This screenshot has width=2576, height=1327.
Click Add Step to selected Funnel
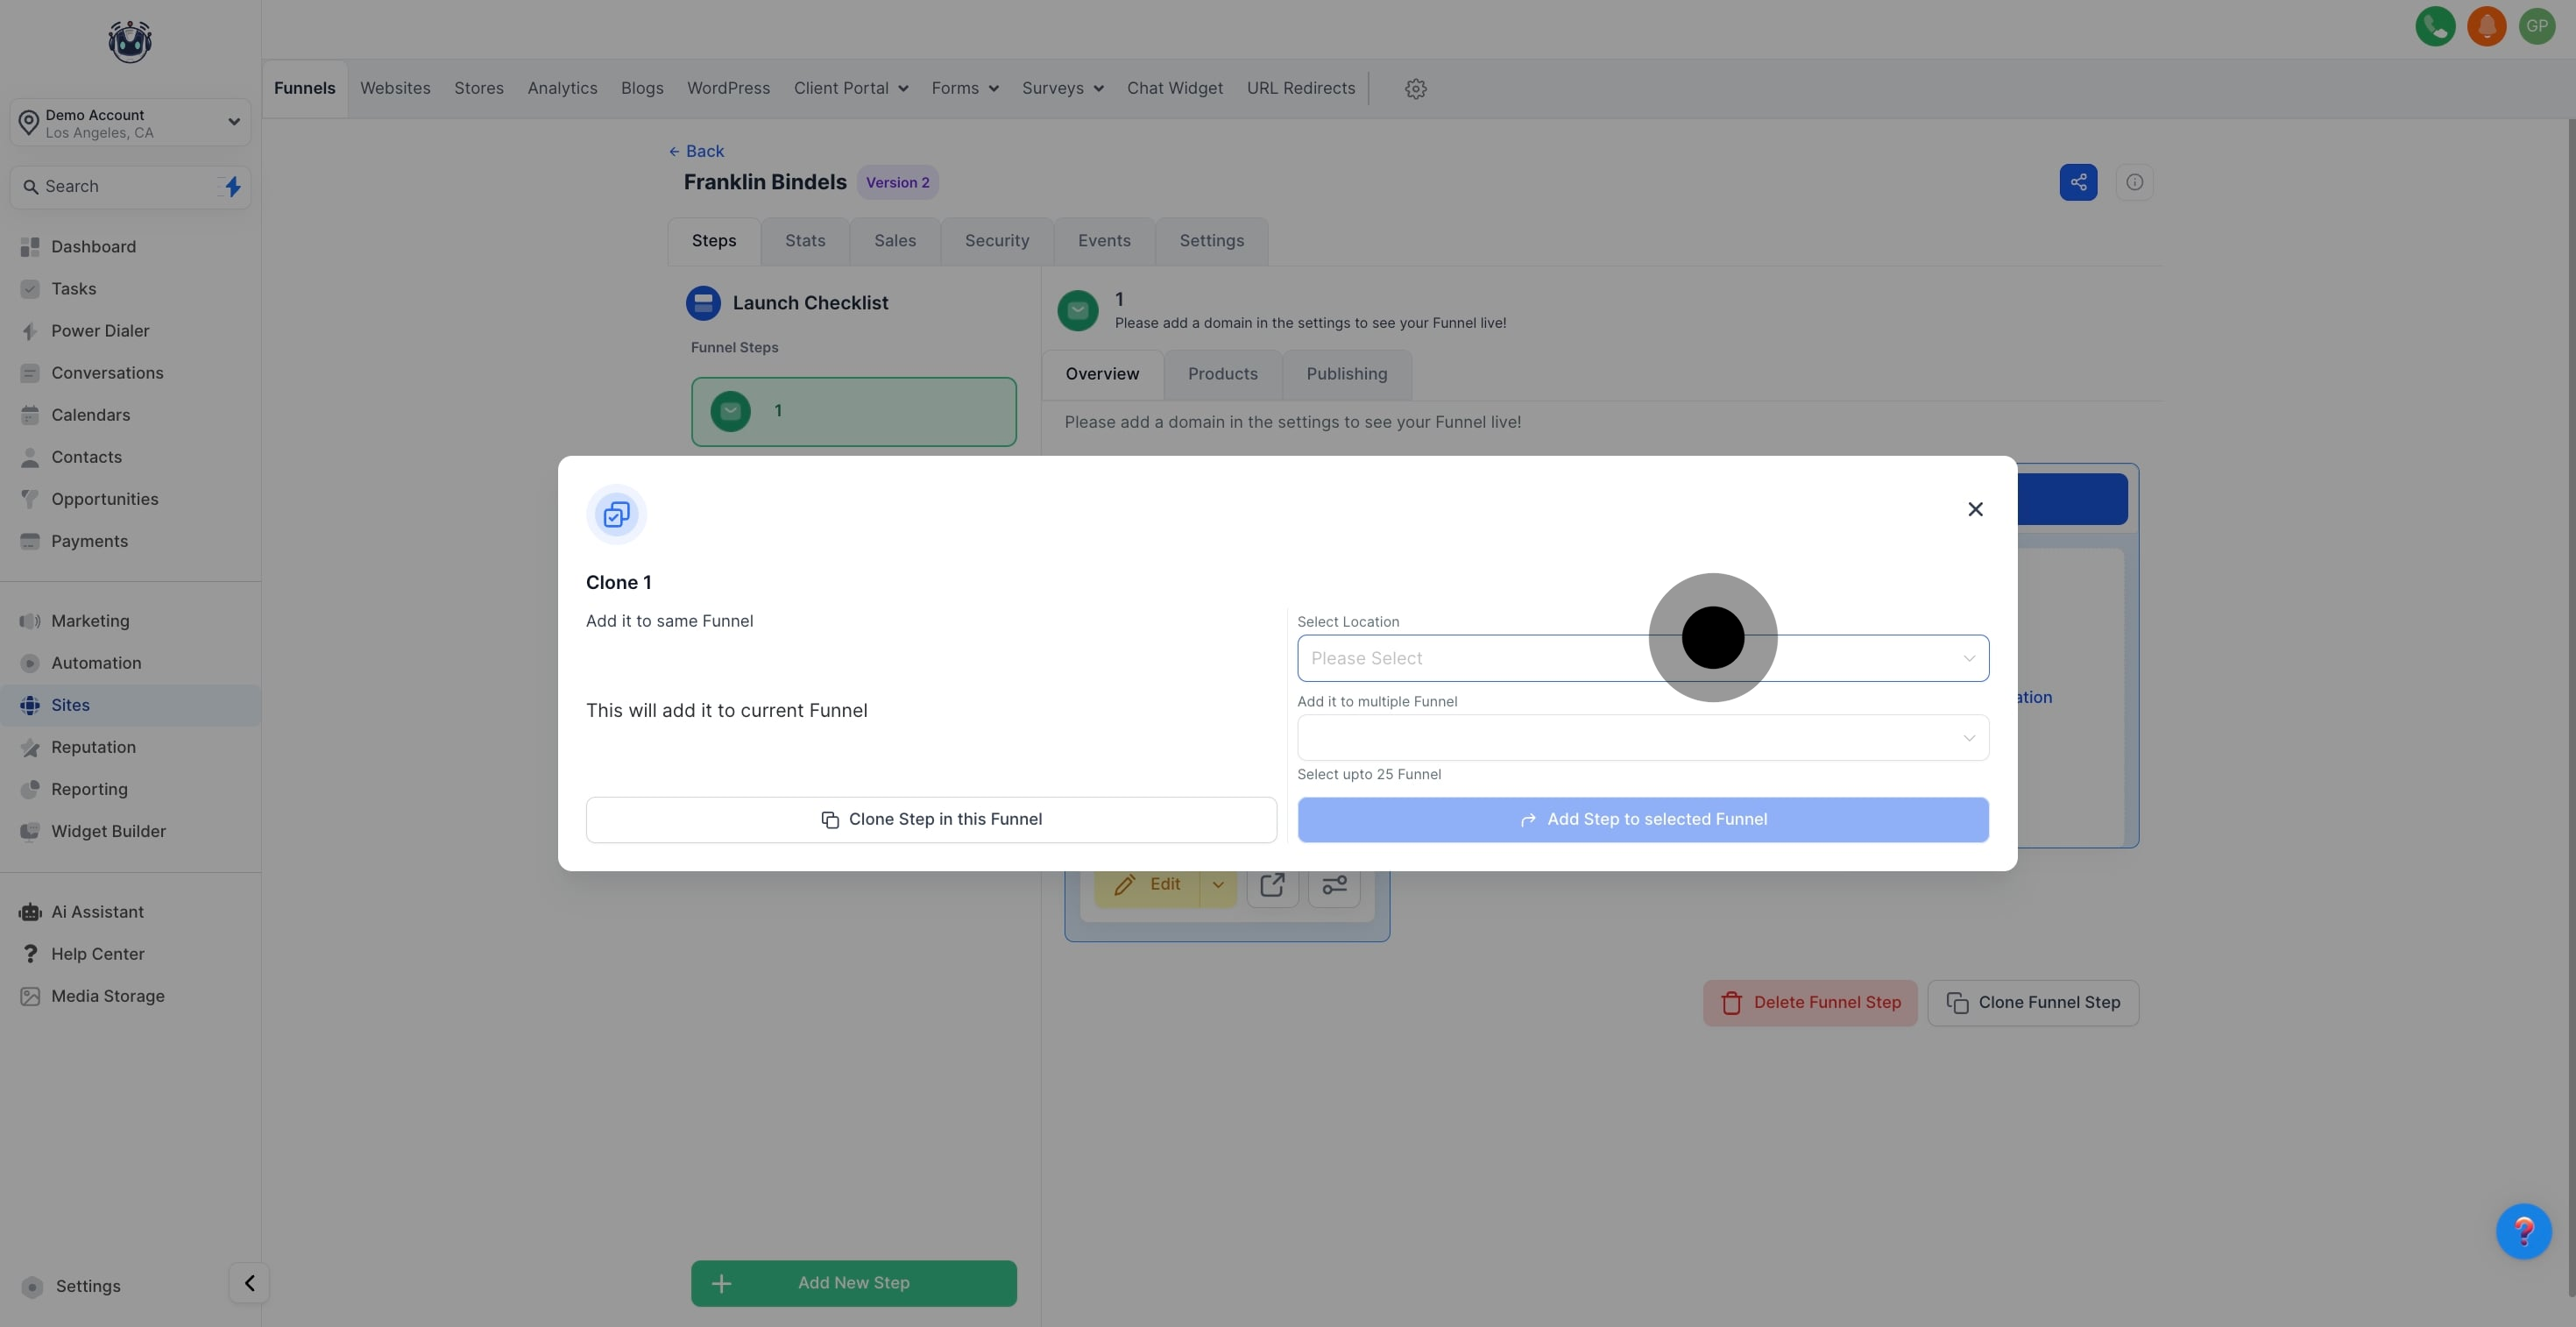point(1642,820)
